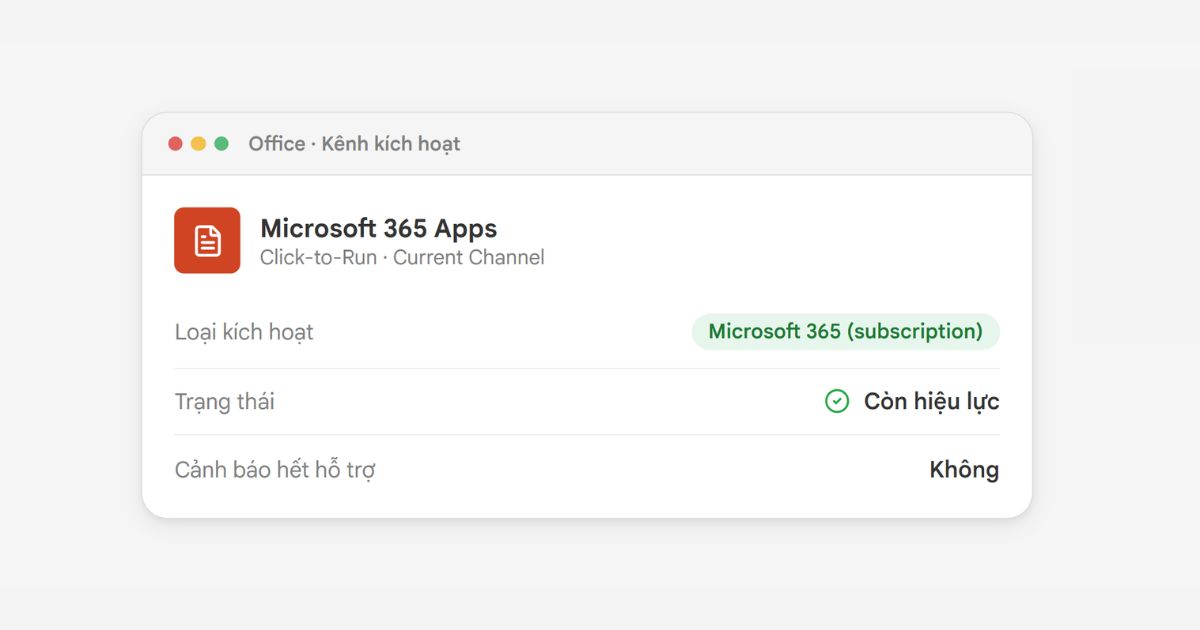Screen dimensions: 1200x630
Task: Click the Loại kích hoạt label
Action: pyautogui.click(x=244, y=332)
